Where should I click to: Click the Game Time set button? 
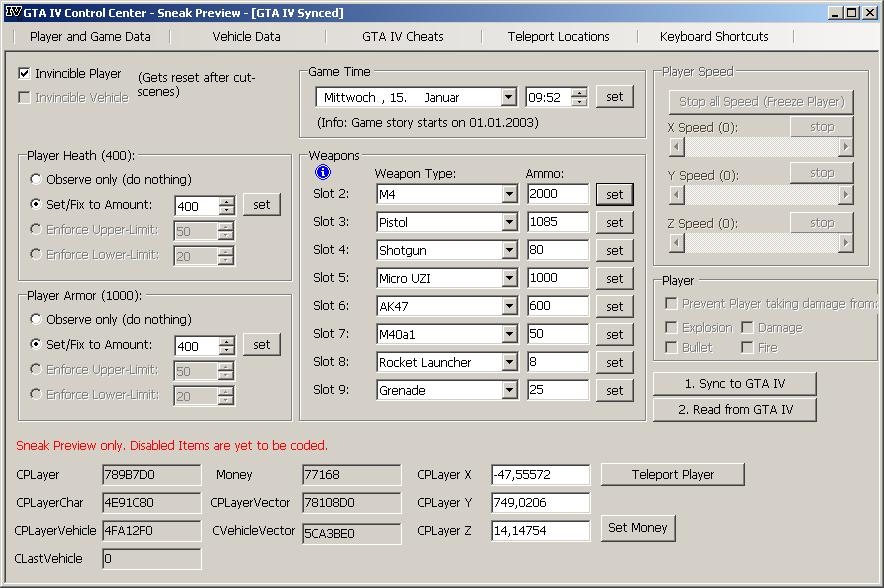pos(615,97)
